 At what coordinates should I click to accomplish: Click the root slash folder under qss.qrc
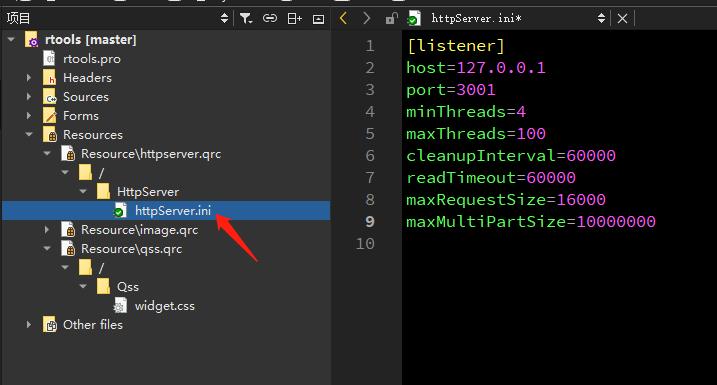coord(85,267)
